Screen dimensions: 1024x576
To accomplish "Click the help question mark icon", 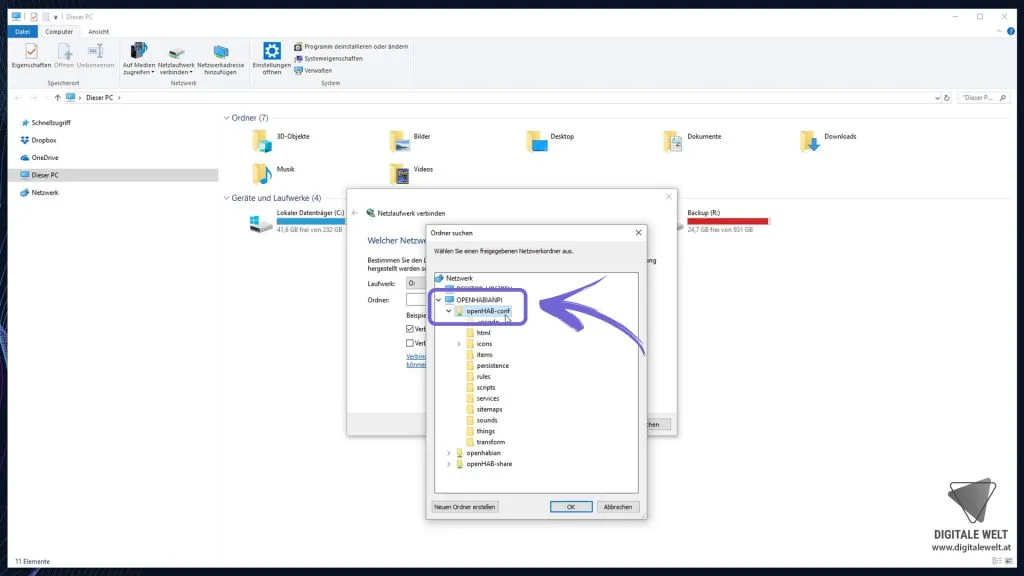I will point(1010,31).
